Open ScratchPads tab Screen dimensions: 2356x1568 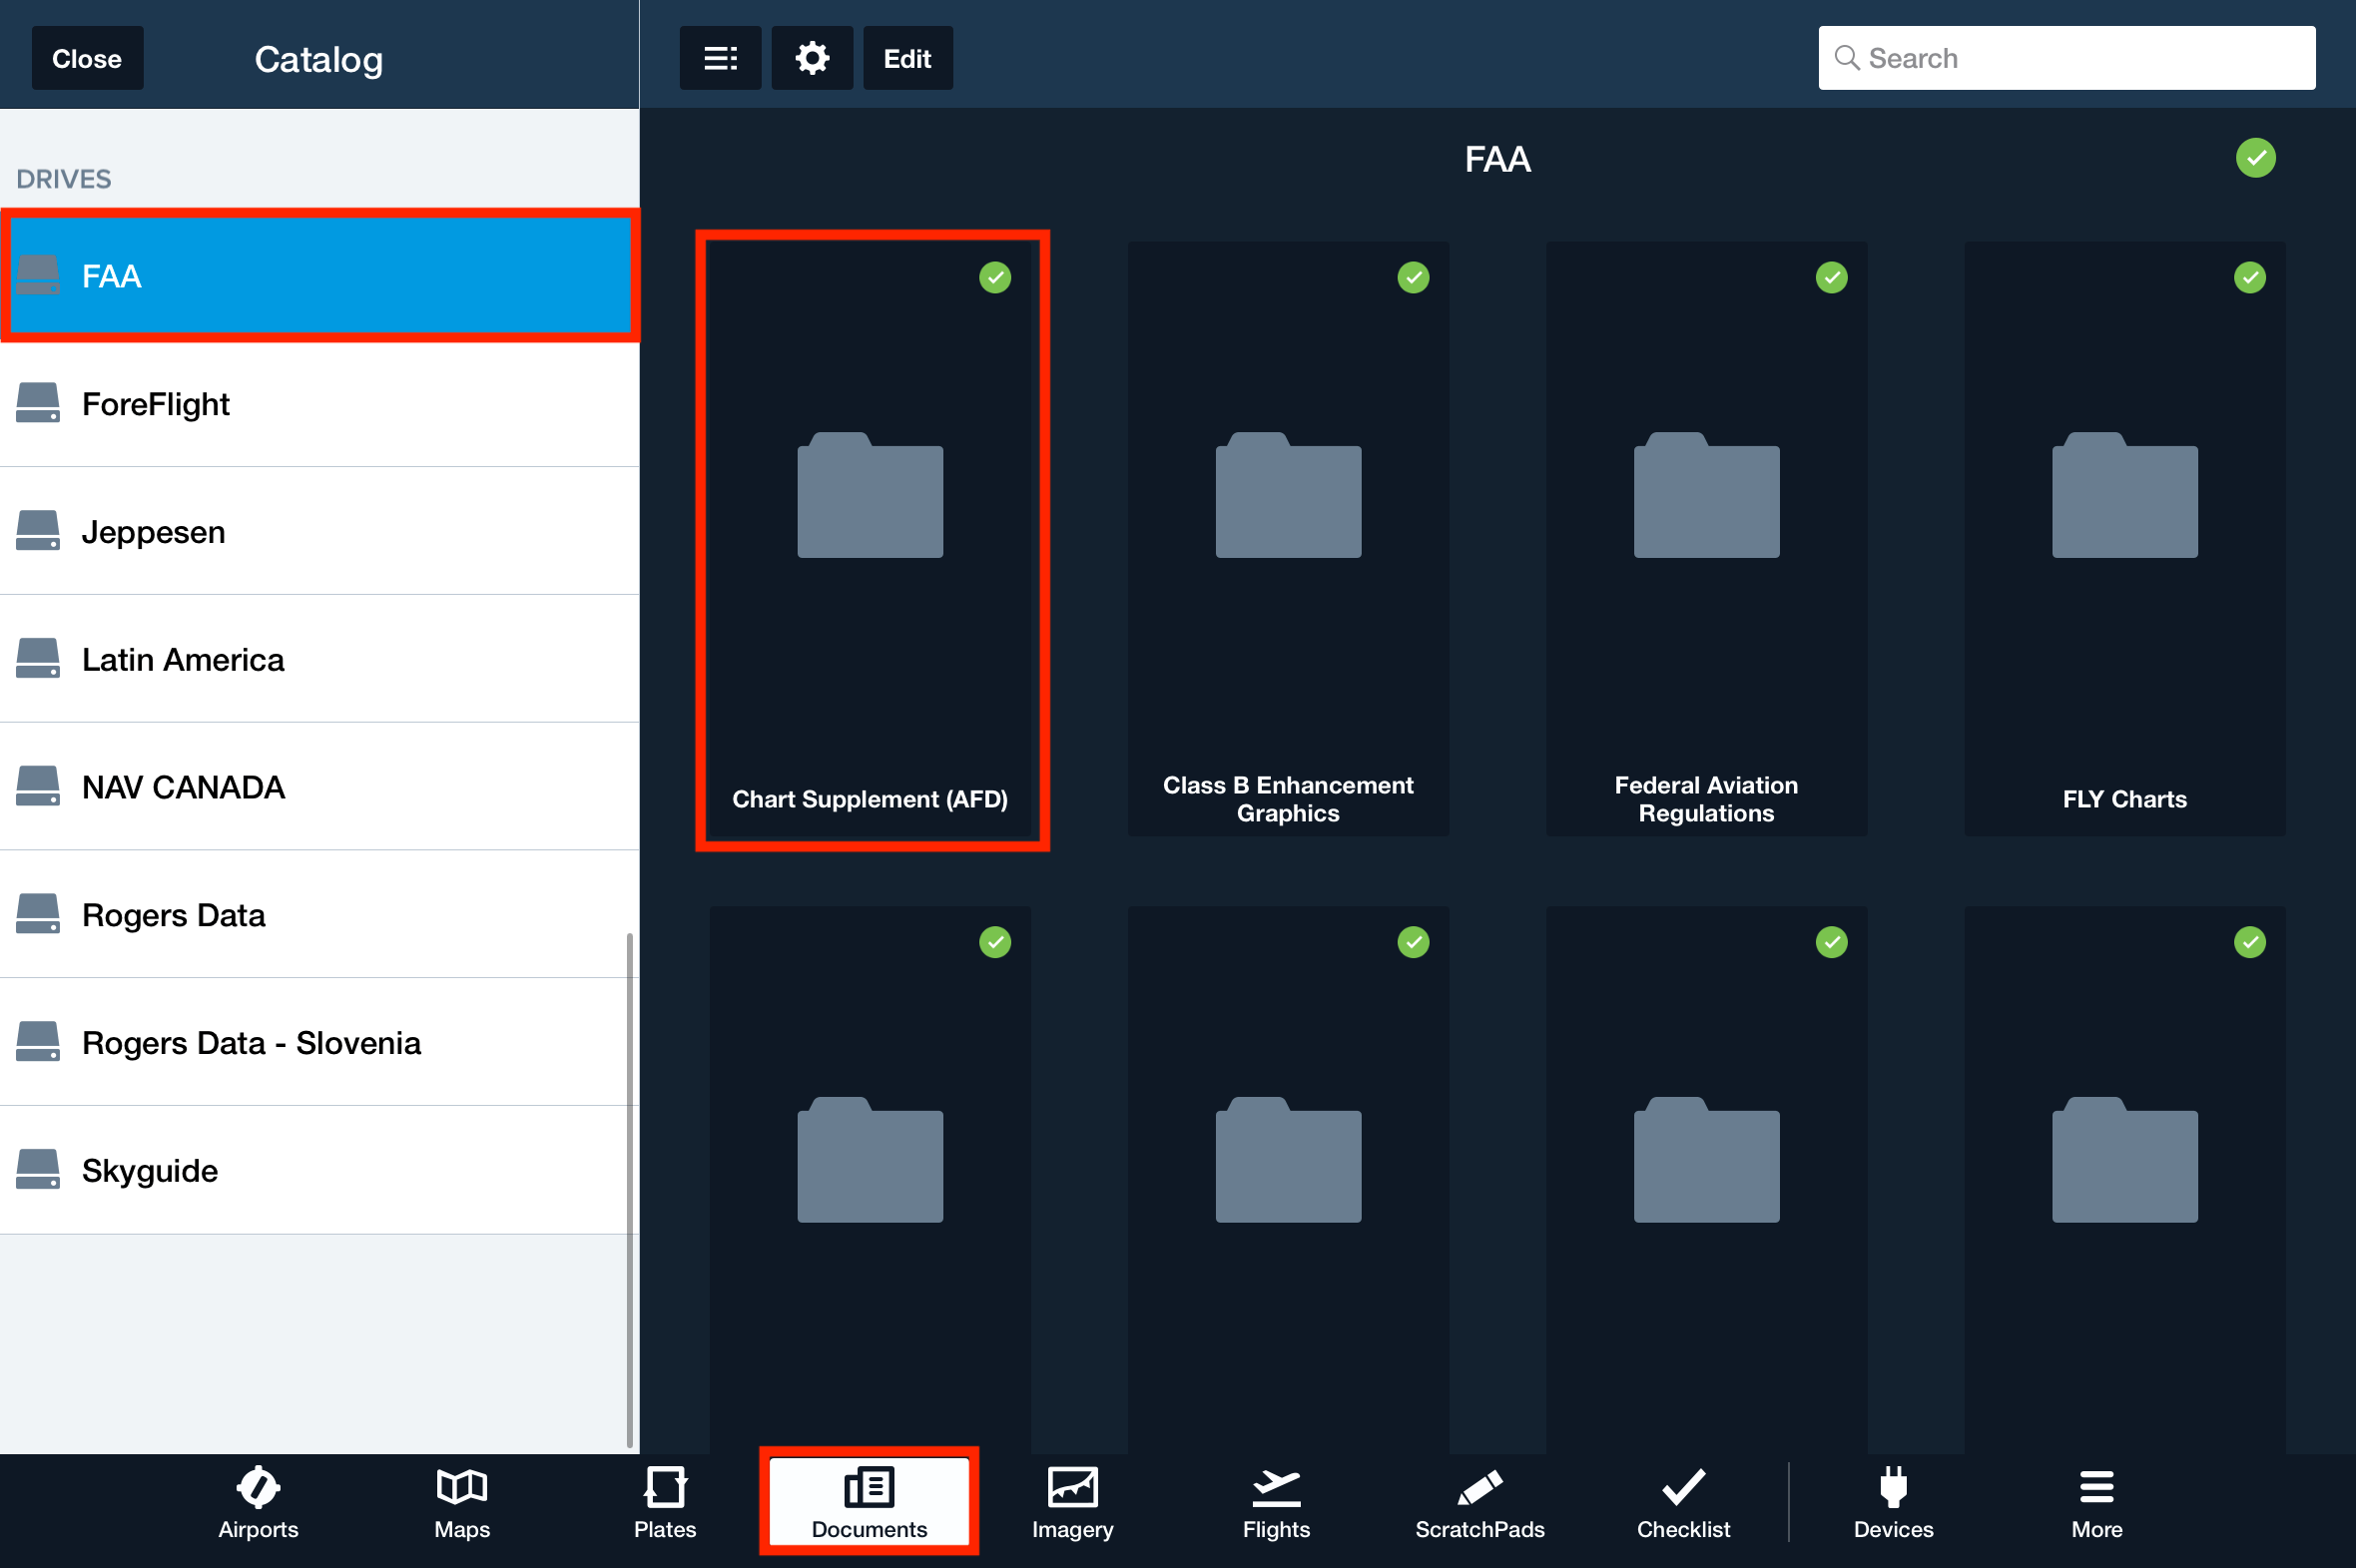click(x=1479, y=1502)
